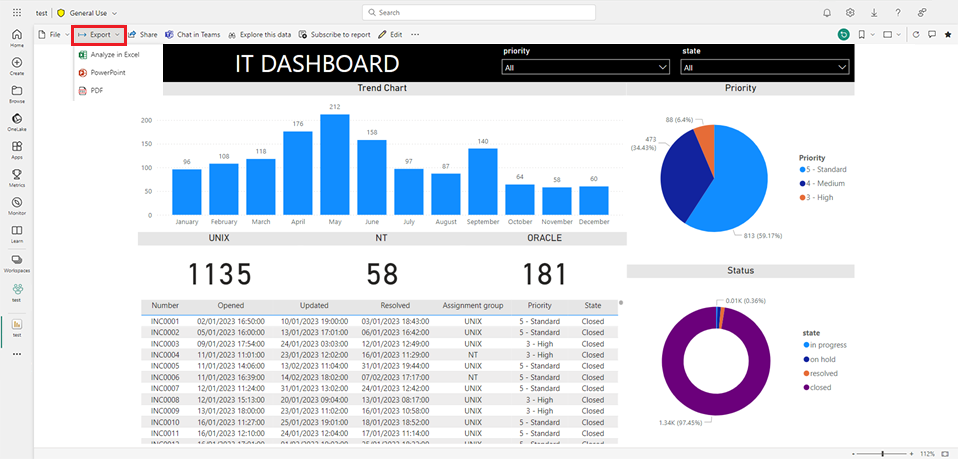Click the Metrics trophy icon
Screen dimensions: 958x459
tap(16, 176)
